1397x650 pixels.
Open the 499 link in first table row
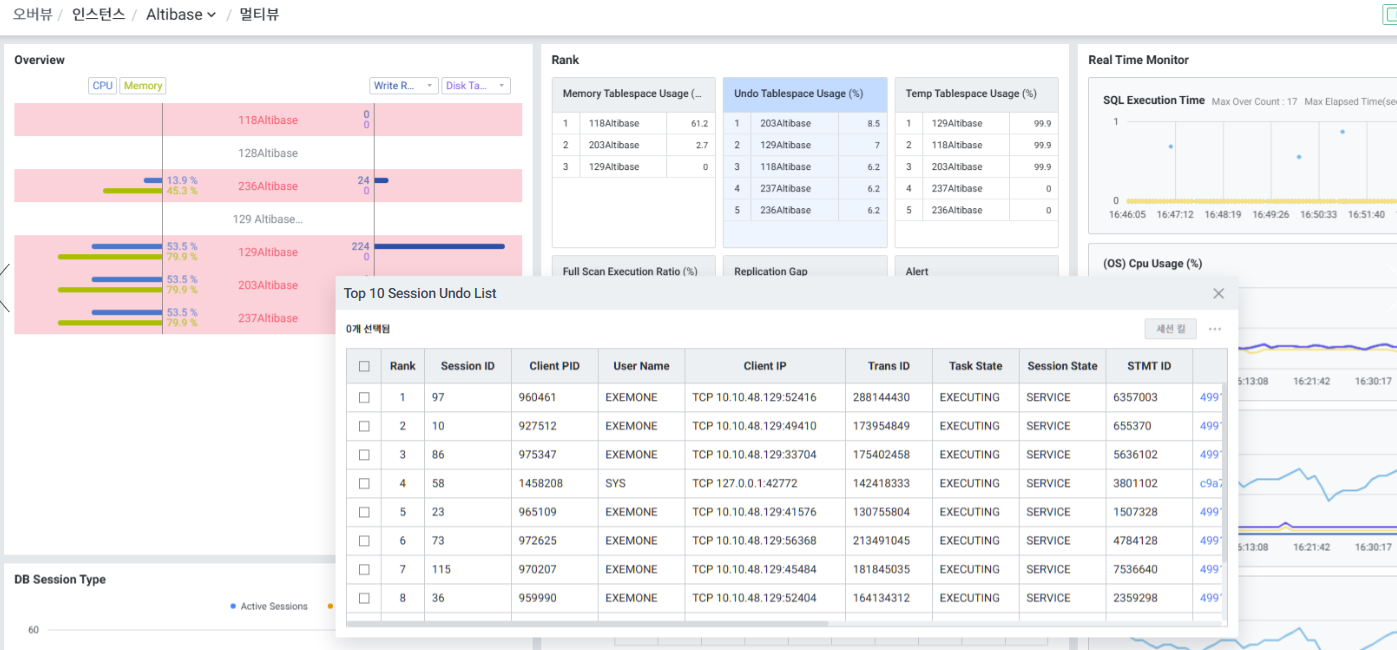click(1210, 397)
